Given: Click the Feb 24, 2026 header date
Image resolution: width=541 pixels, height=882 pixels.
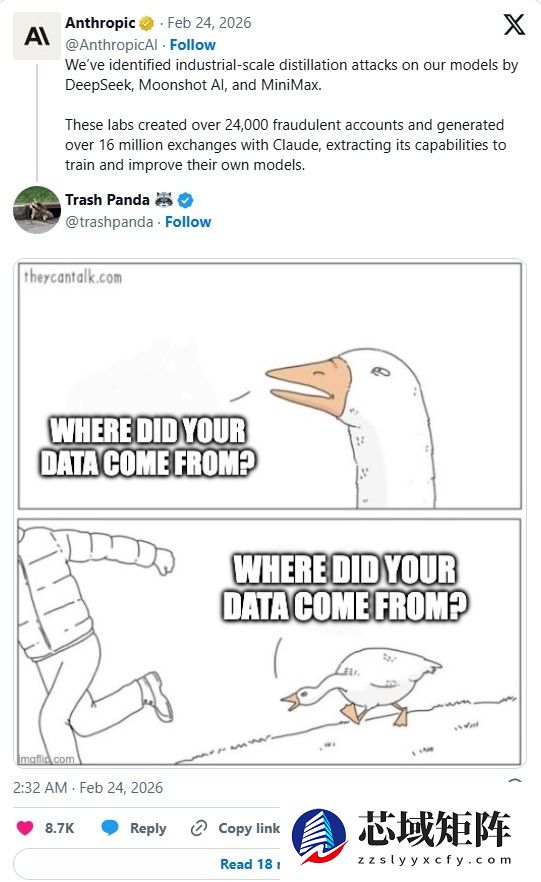Looking at the screenshot, I should click(x=209, y=23).
